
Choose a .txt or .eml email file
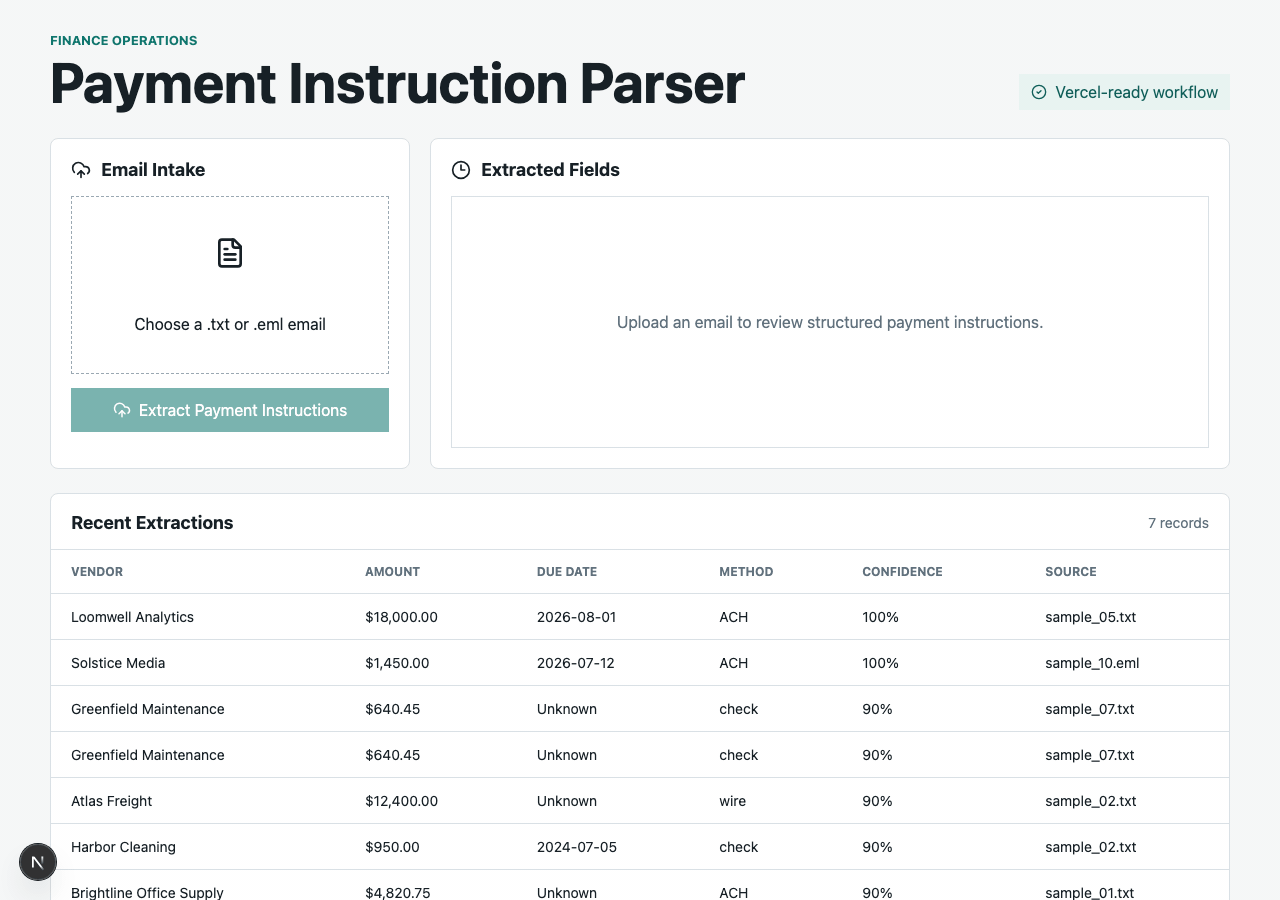[x=230, y=285]
